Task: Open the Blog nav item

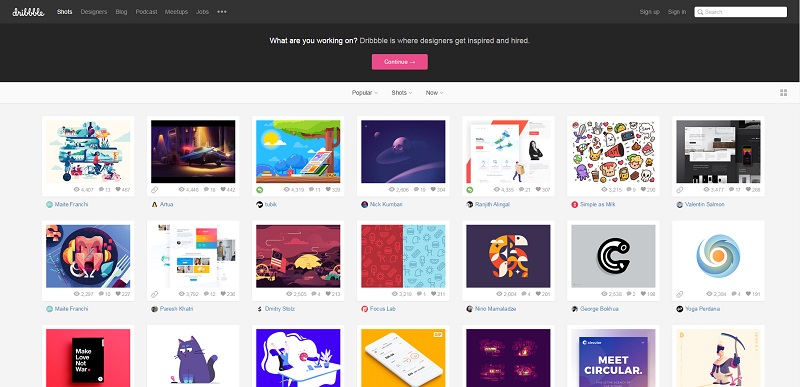Action: pos(121,12)
